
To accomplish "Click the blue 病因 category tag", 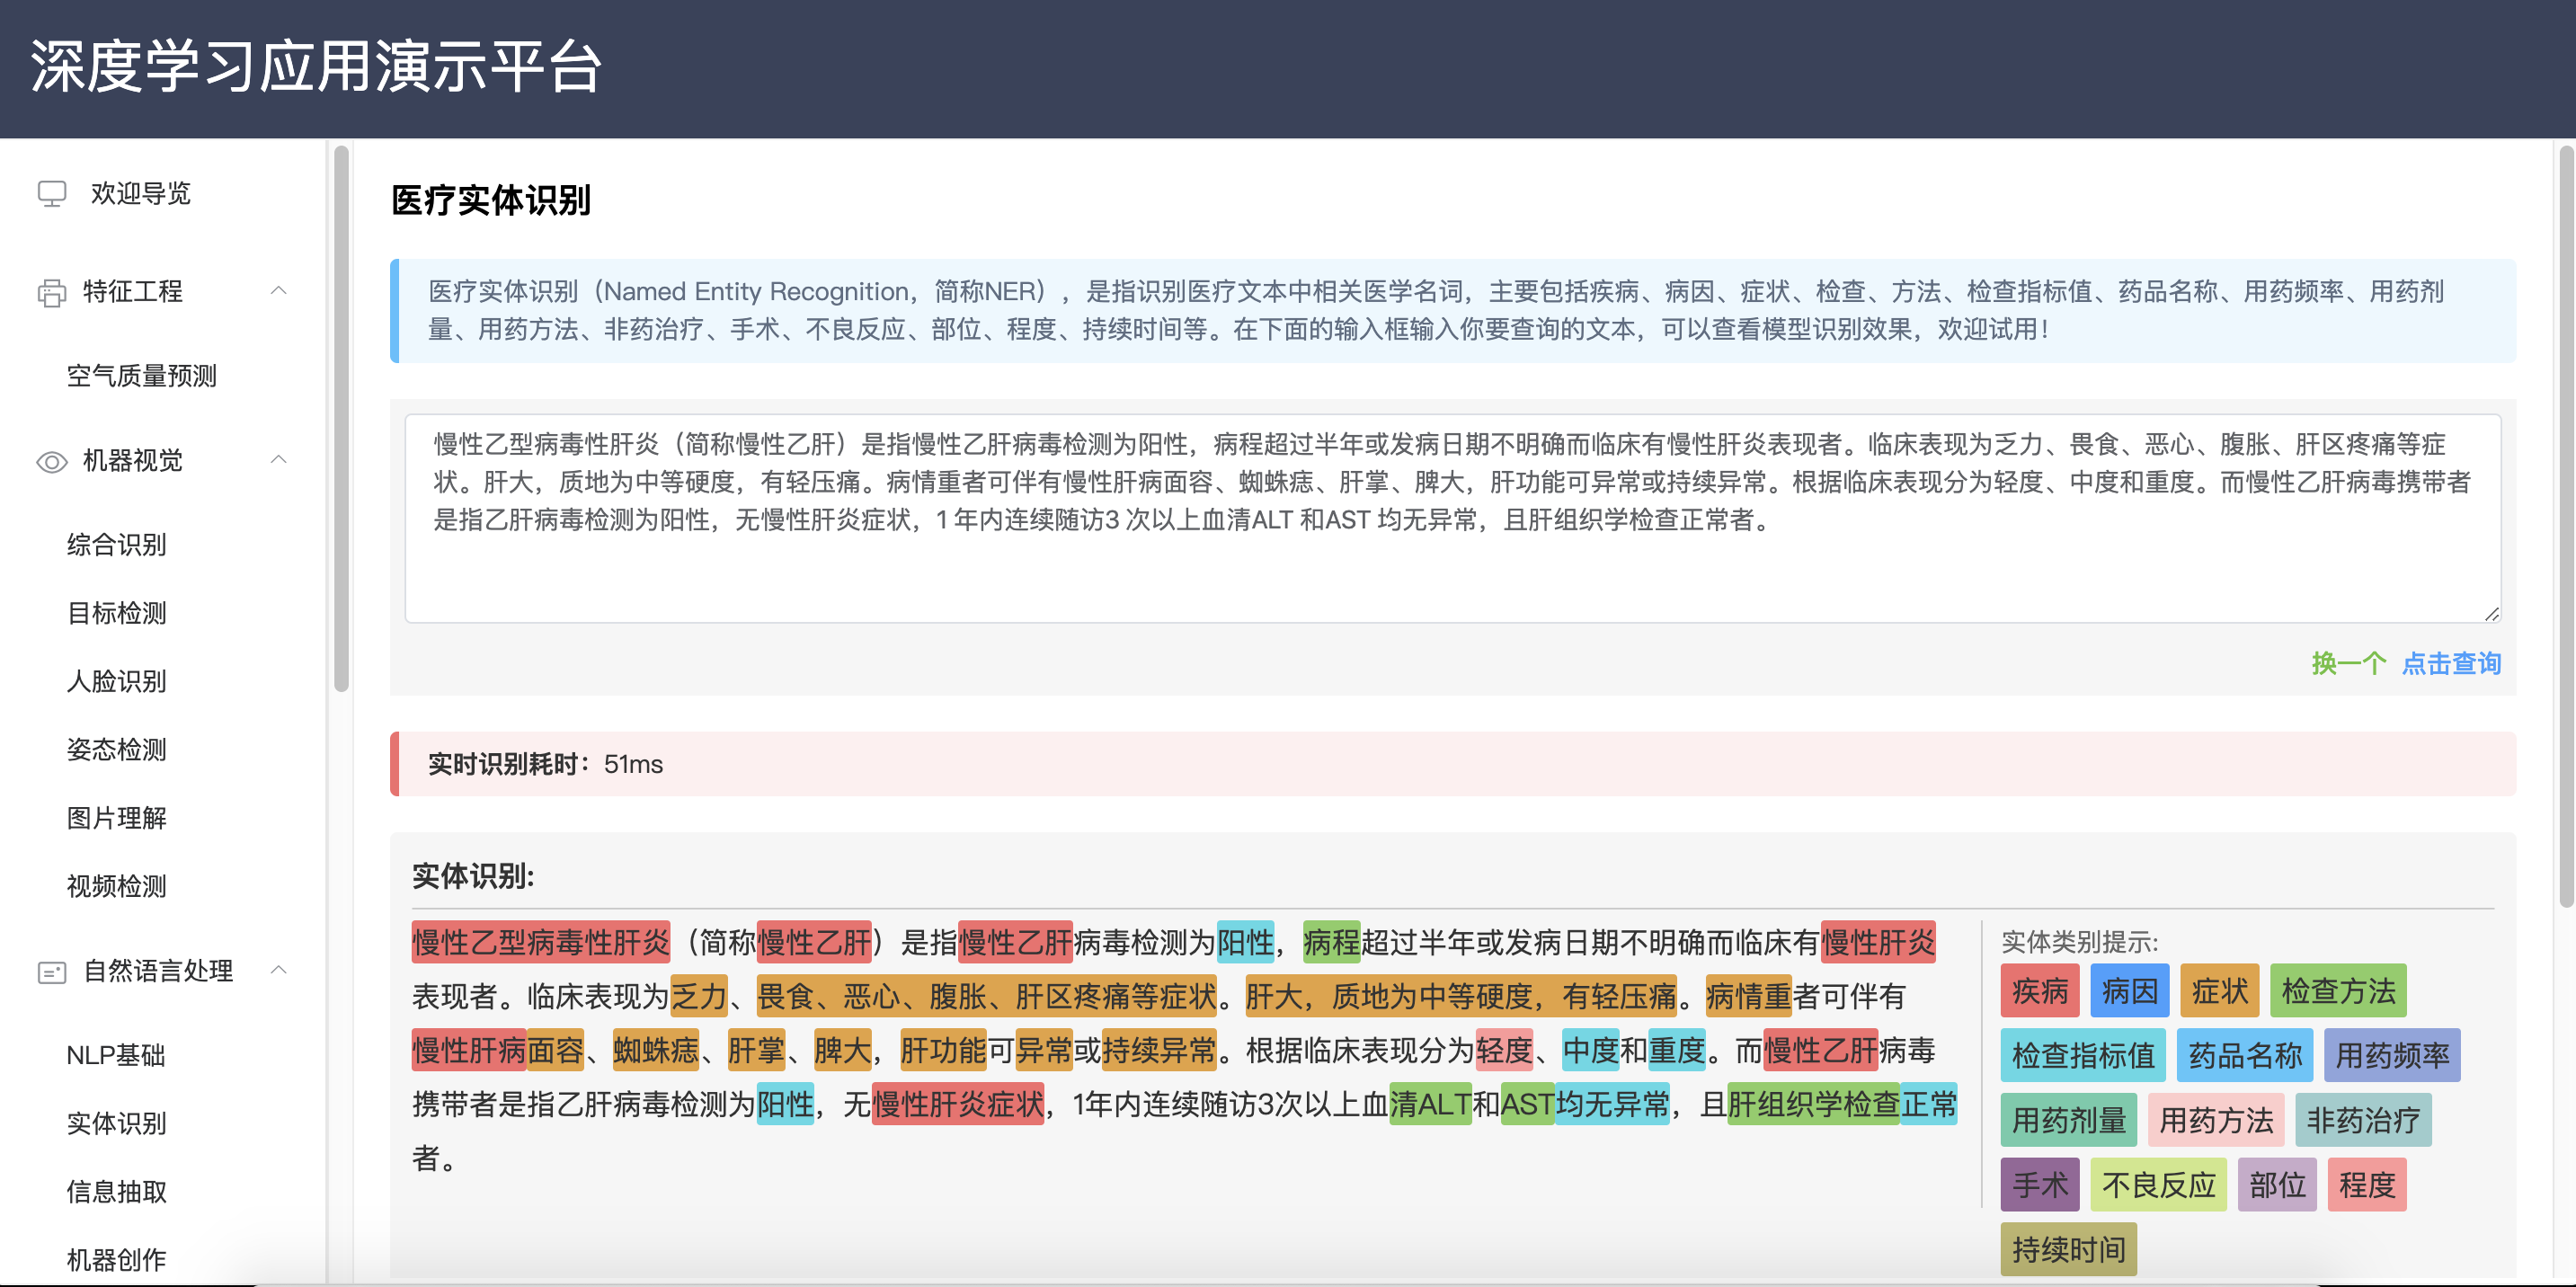I will [2129, 991].
